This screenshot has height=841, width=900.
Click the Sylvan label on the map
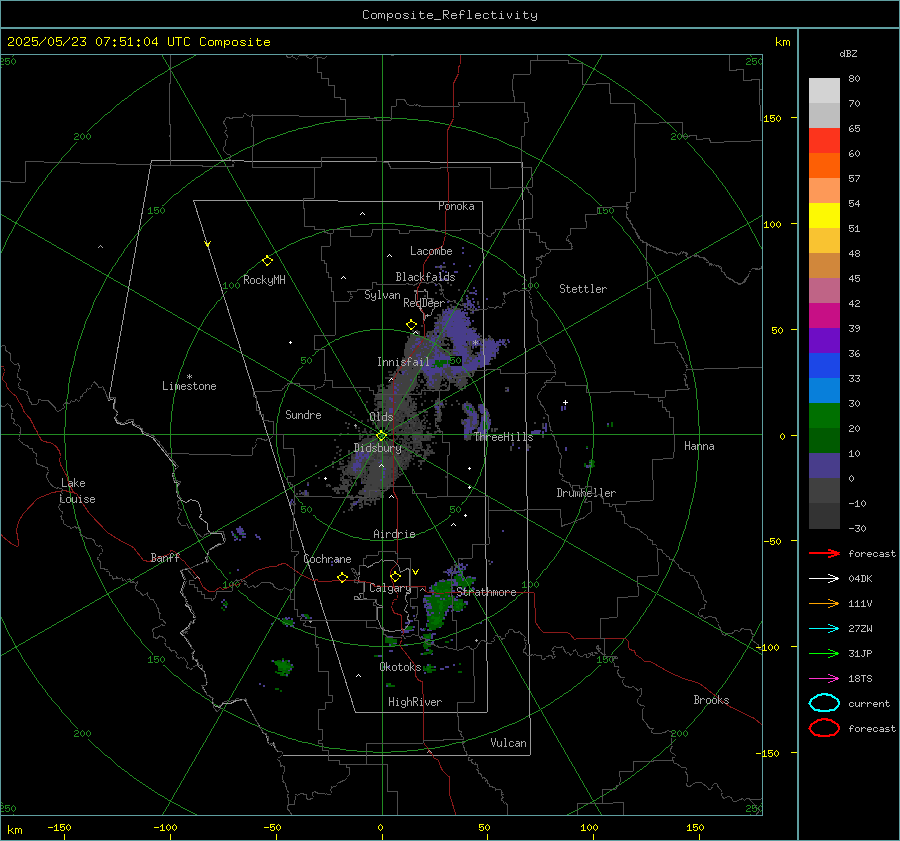point(382,295)
